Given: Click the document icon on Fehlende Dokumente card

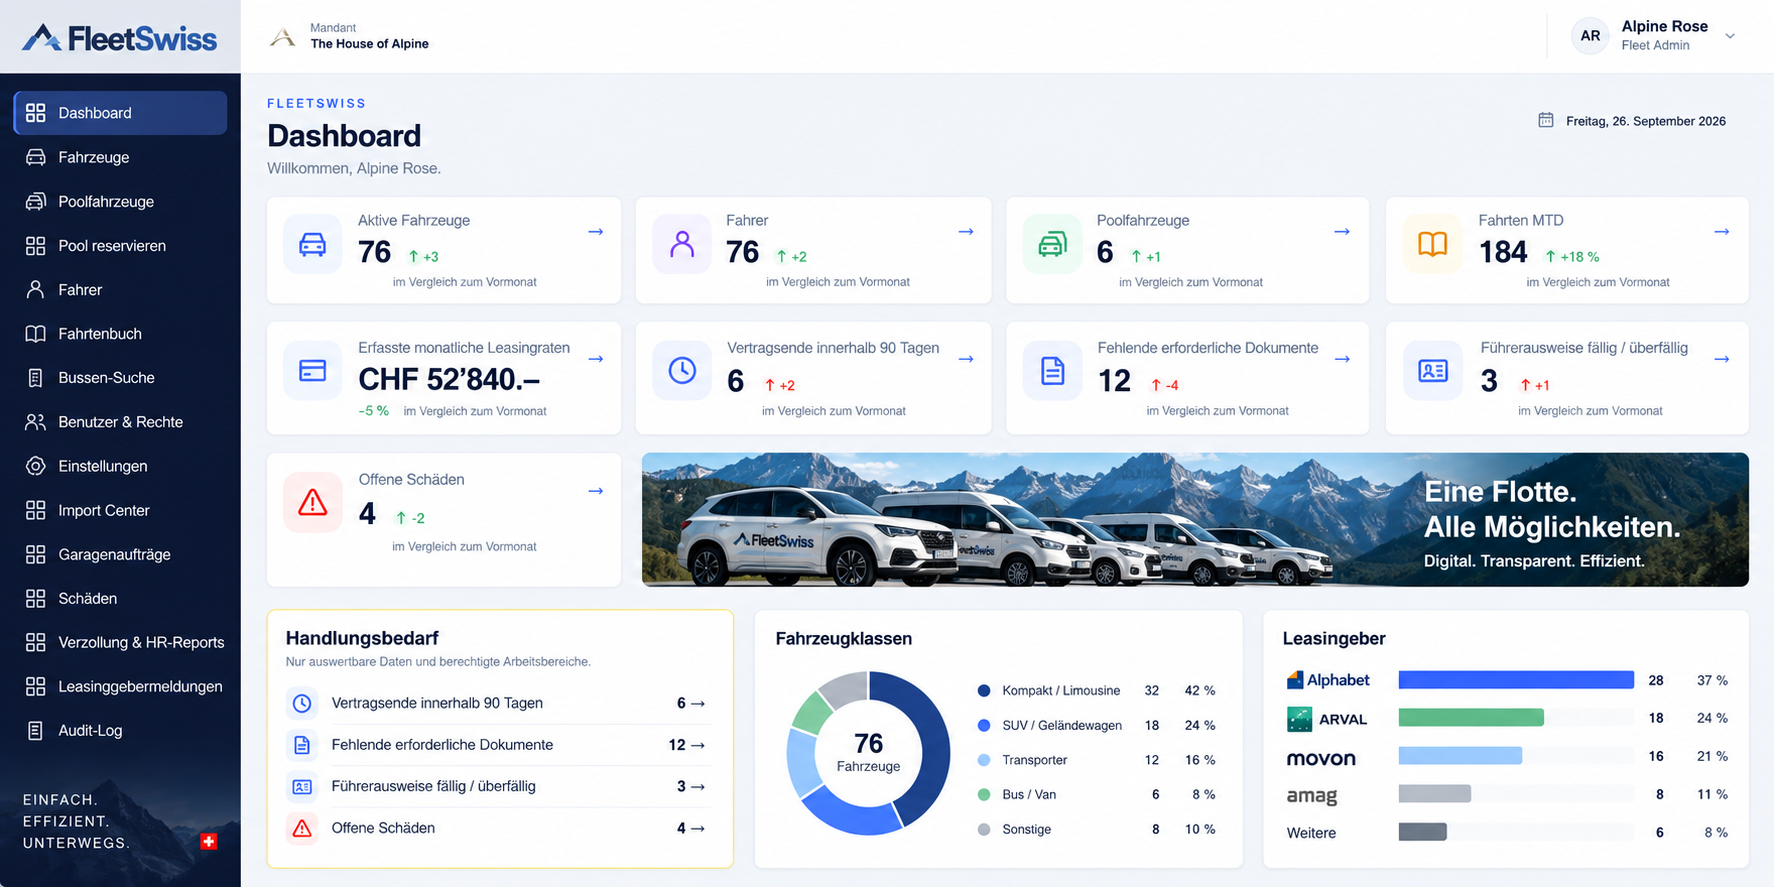Looking at the screenshot, I should point(1052,371).
